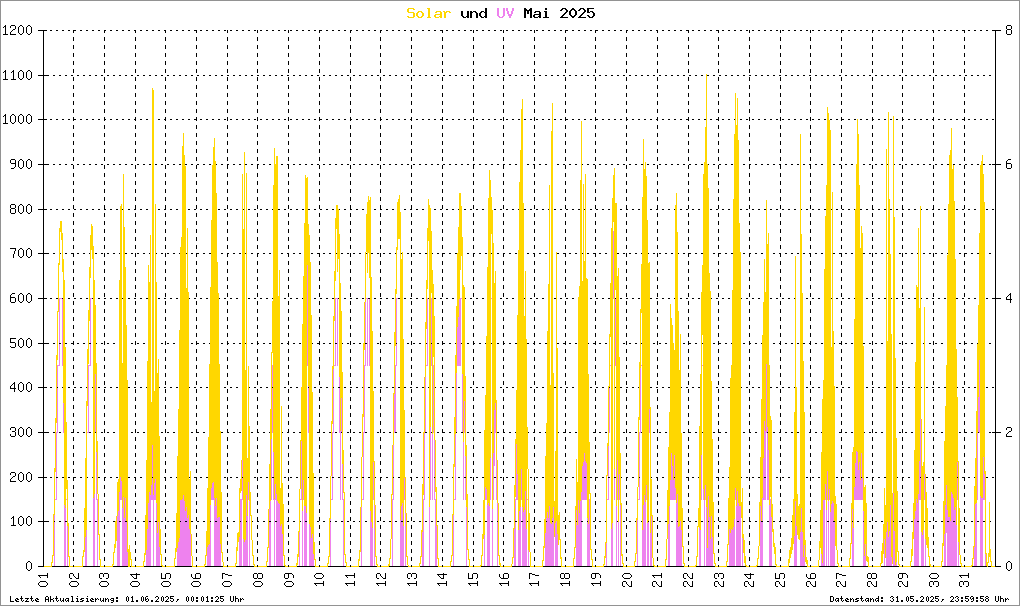Click the tallest solar peak on day 22
Image resolution: width=1020 pixels, height=606 pixels.
[x=706, y=77]
